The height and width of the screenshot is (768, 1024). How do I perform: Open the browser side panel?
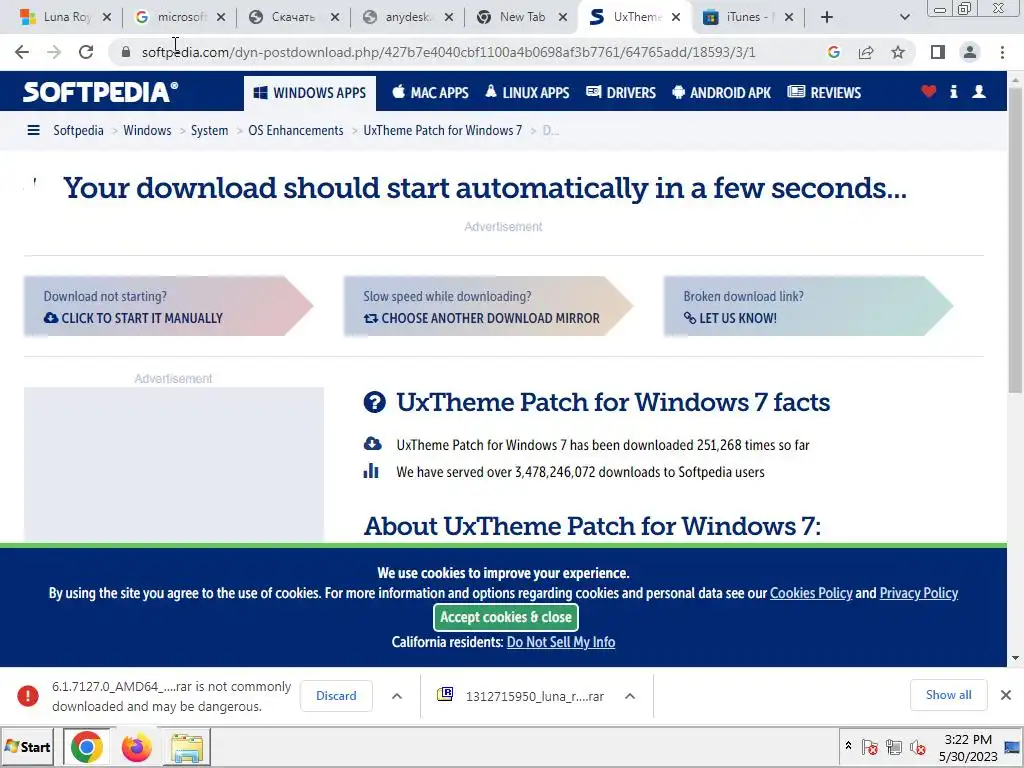coord(938,52)
